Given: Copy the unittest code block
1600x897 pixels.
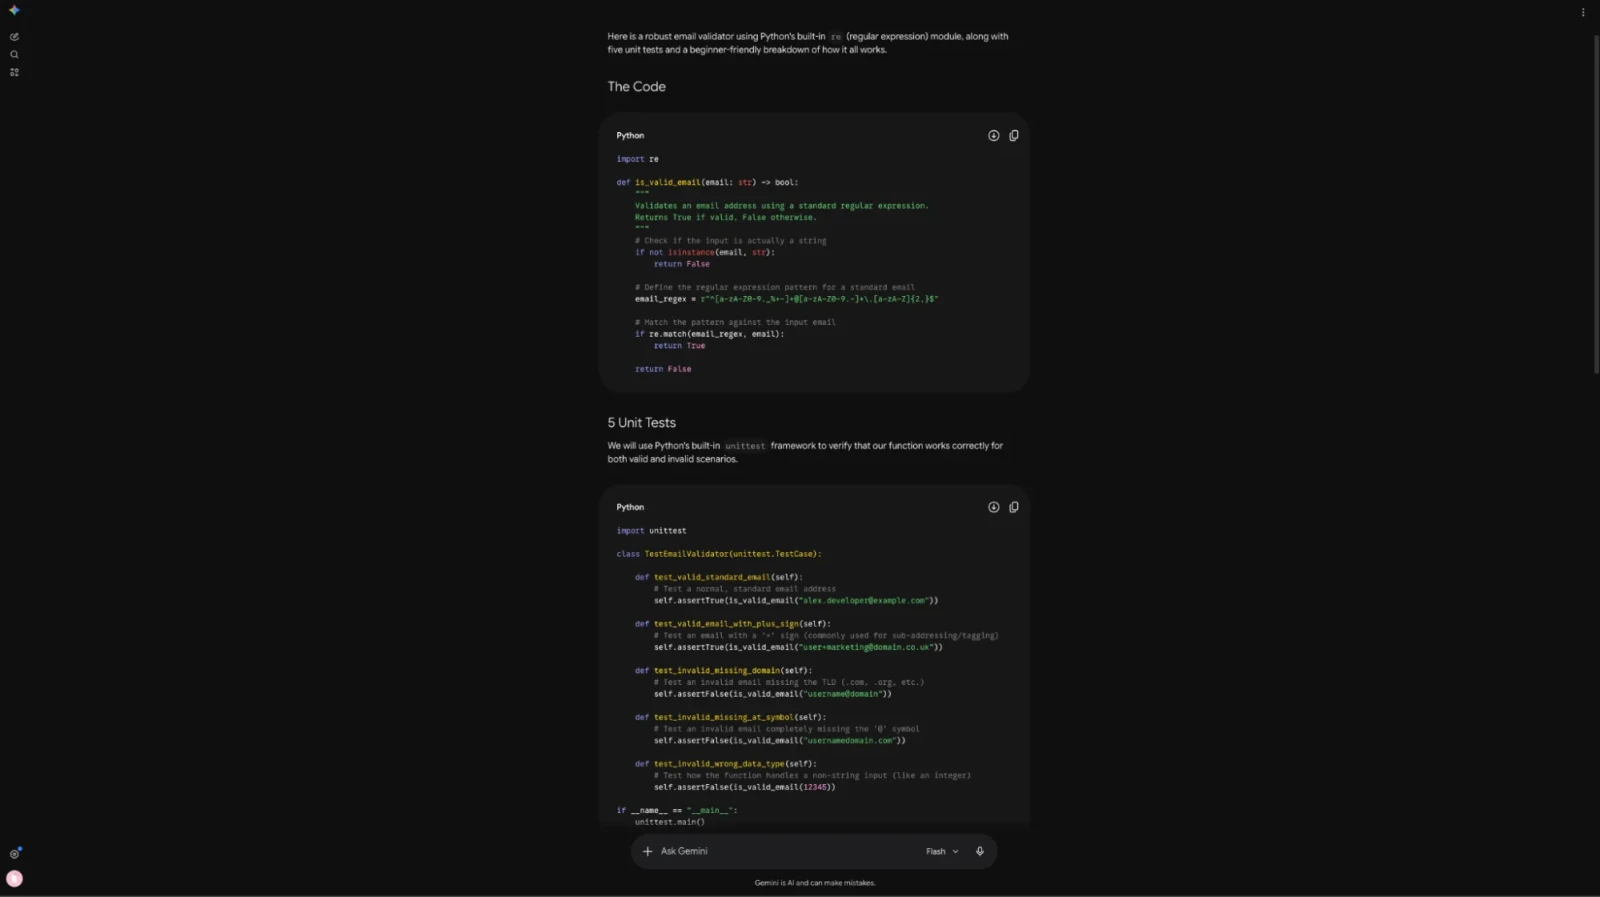Looking at the screenshot, I should pos(1014,507).
